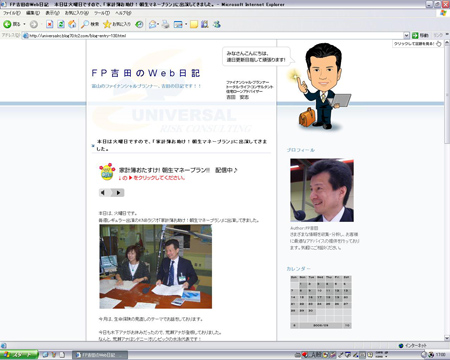
Task: Open the ツール (Tools) menu
Action: tap(102, 13)
